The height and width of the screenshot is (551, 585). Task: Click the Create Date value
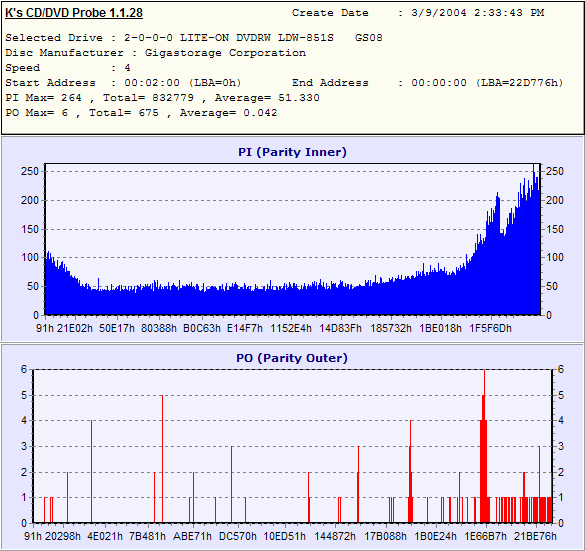pyautogui.click(x=478, y=13)
